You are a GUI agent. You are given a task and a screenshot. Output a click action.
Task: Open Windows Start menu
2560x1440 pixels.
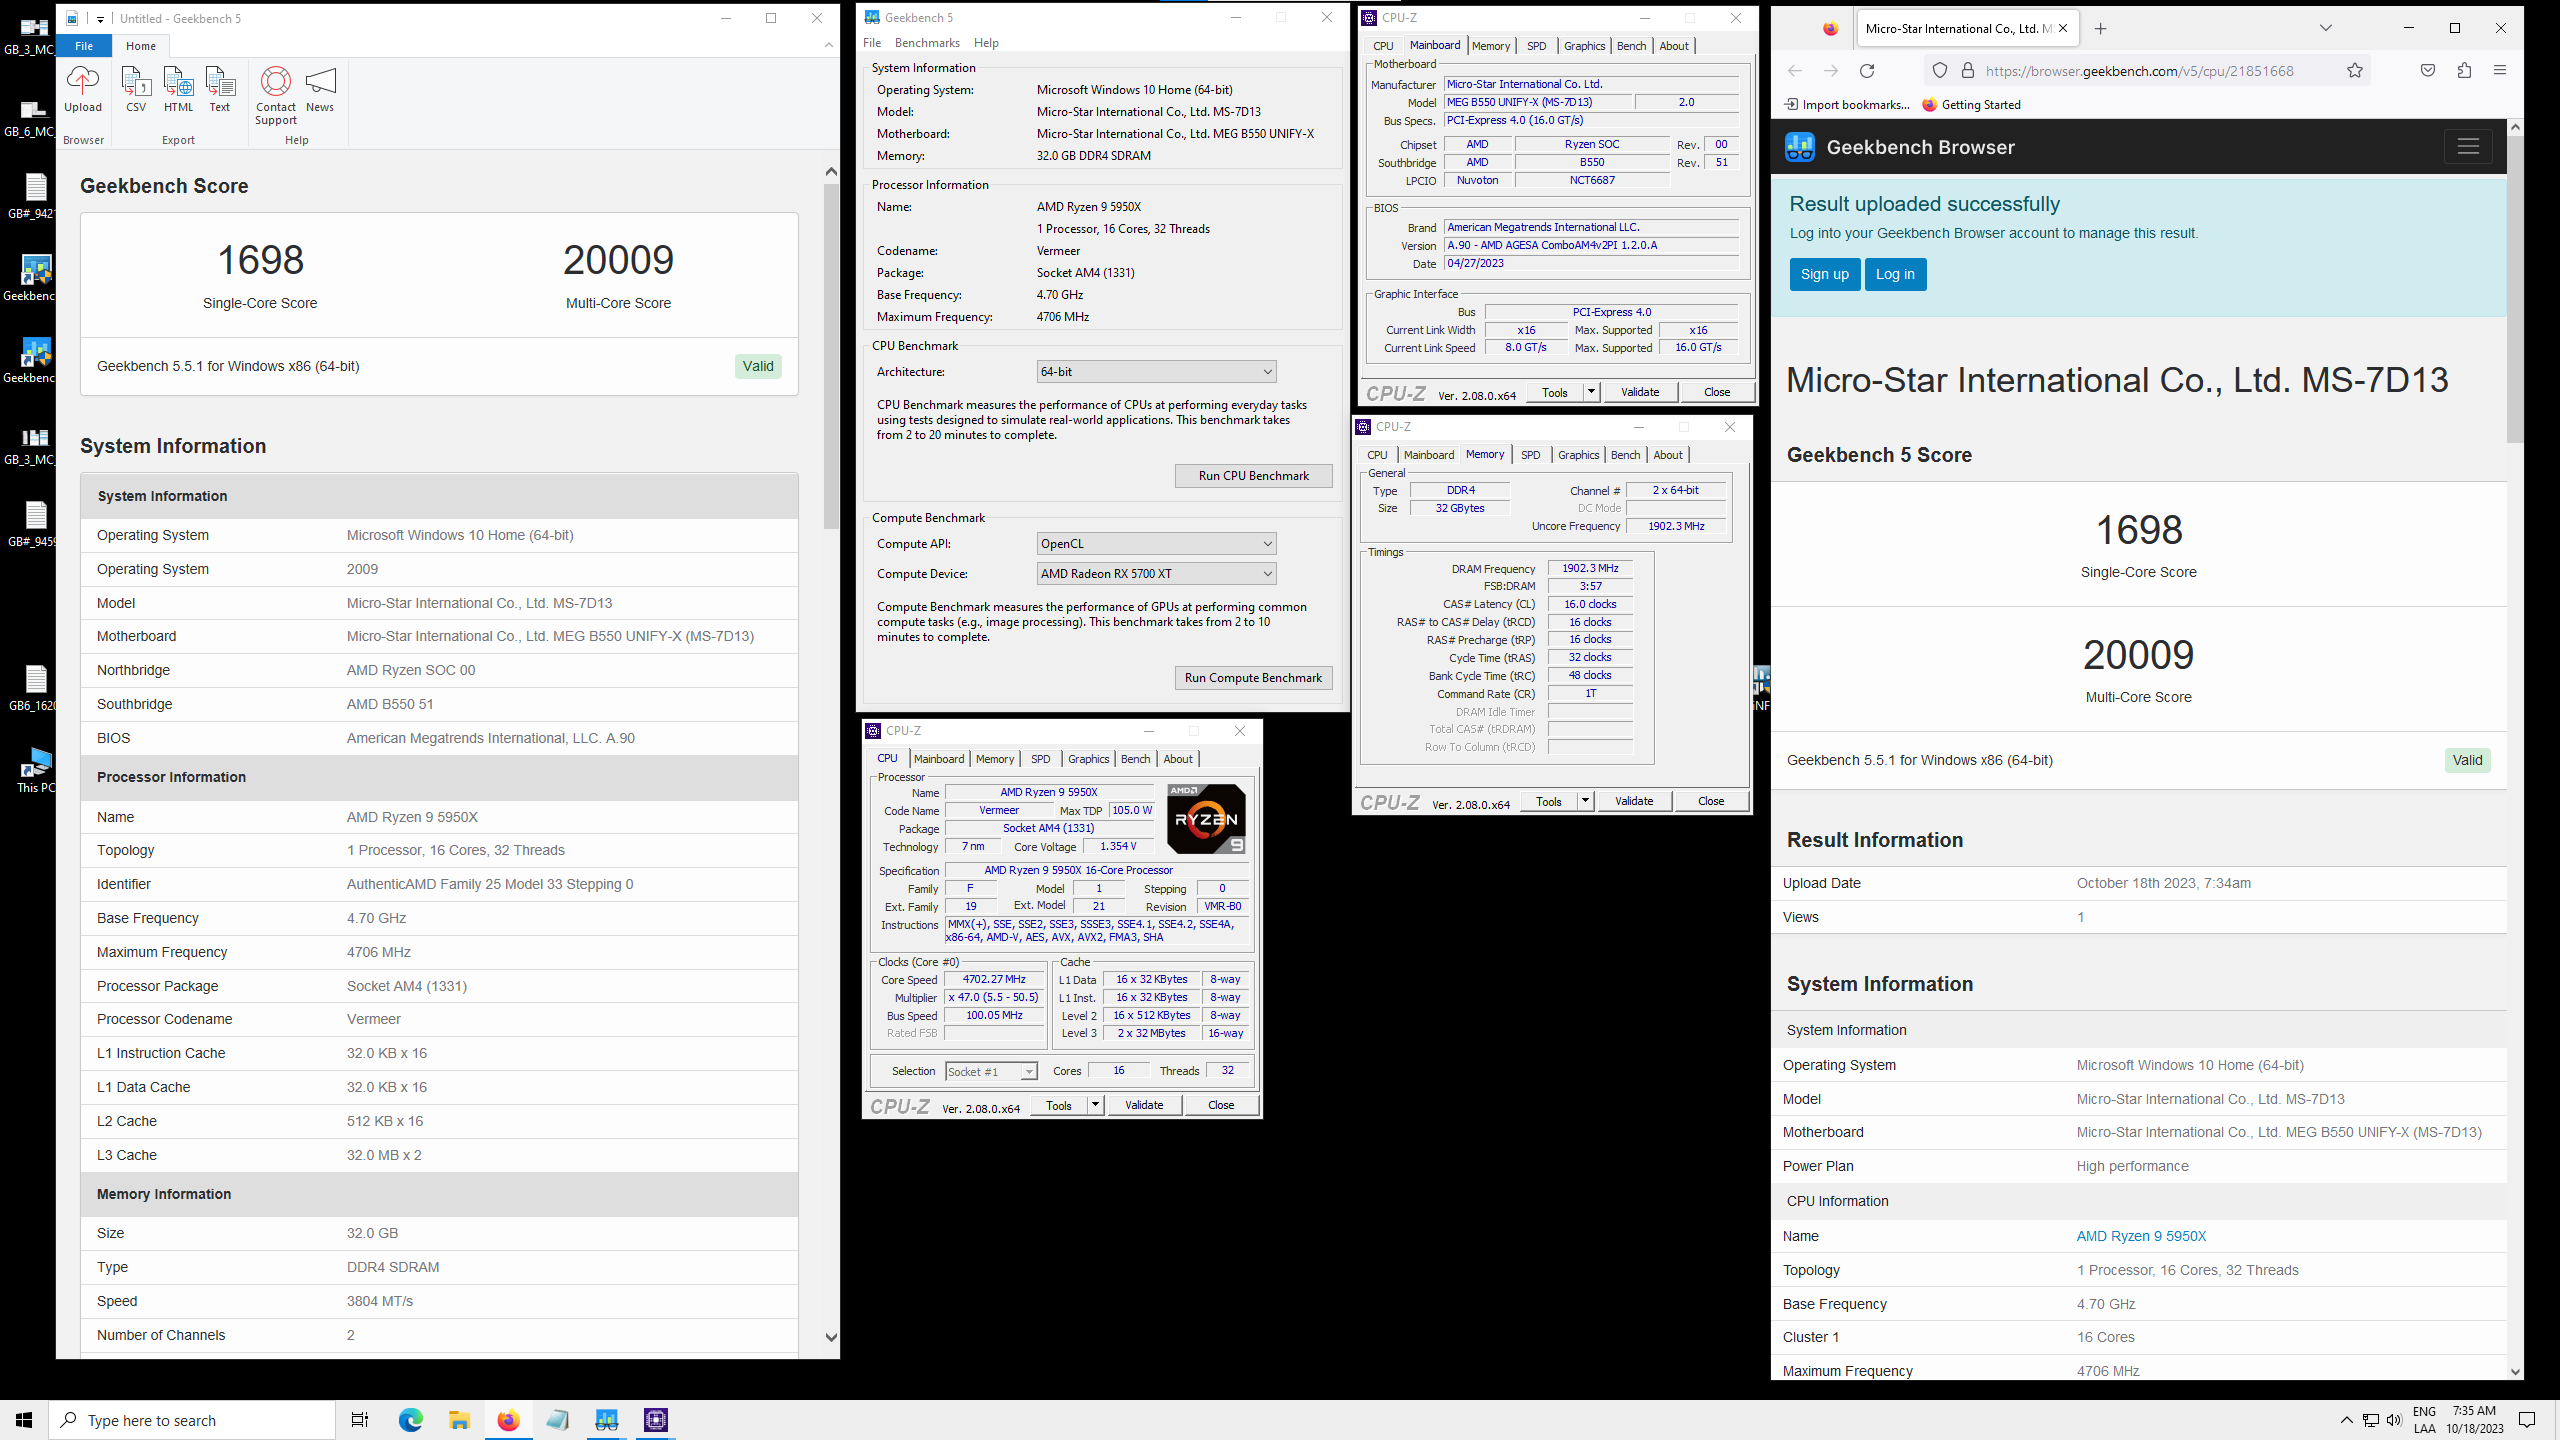click(x=24, y=1420)
